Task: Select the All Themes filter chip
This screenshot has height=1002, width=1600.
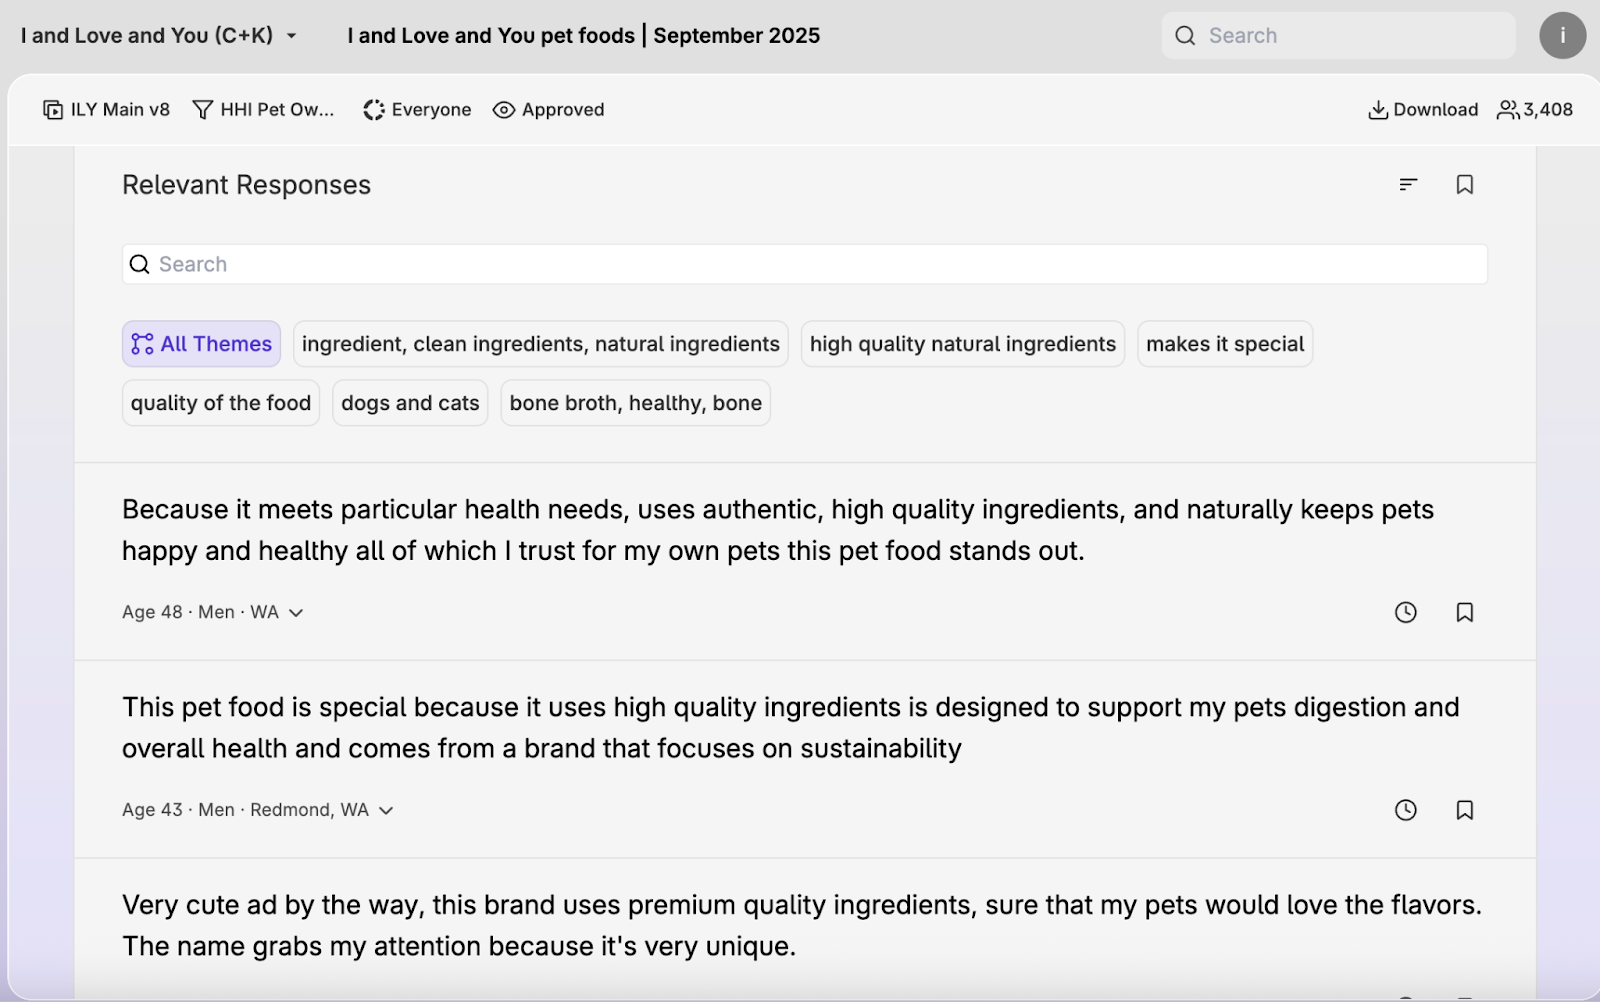Action: pyautogui.click(x=201, y=344)
